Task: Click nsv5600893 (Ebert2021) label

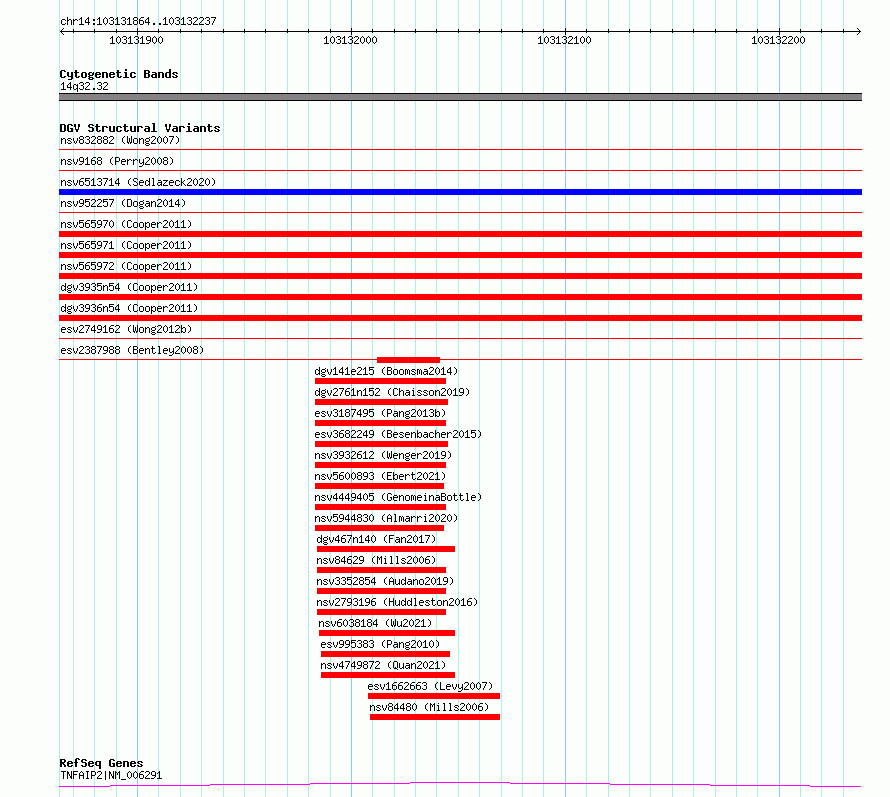Action: click(380, 476)
